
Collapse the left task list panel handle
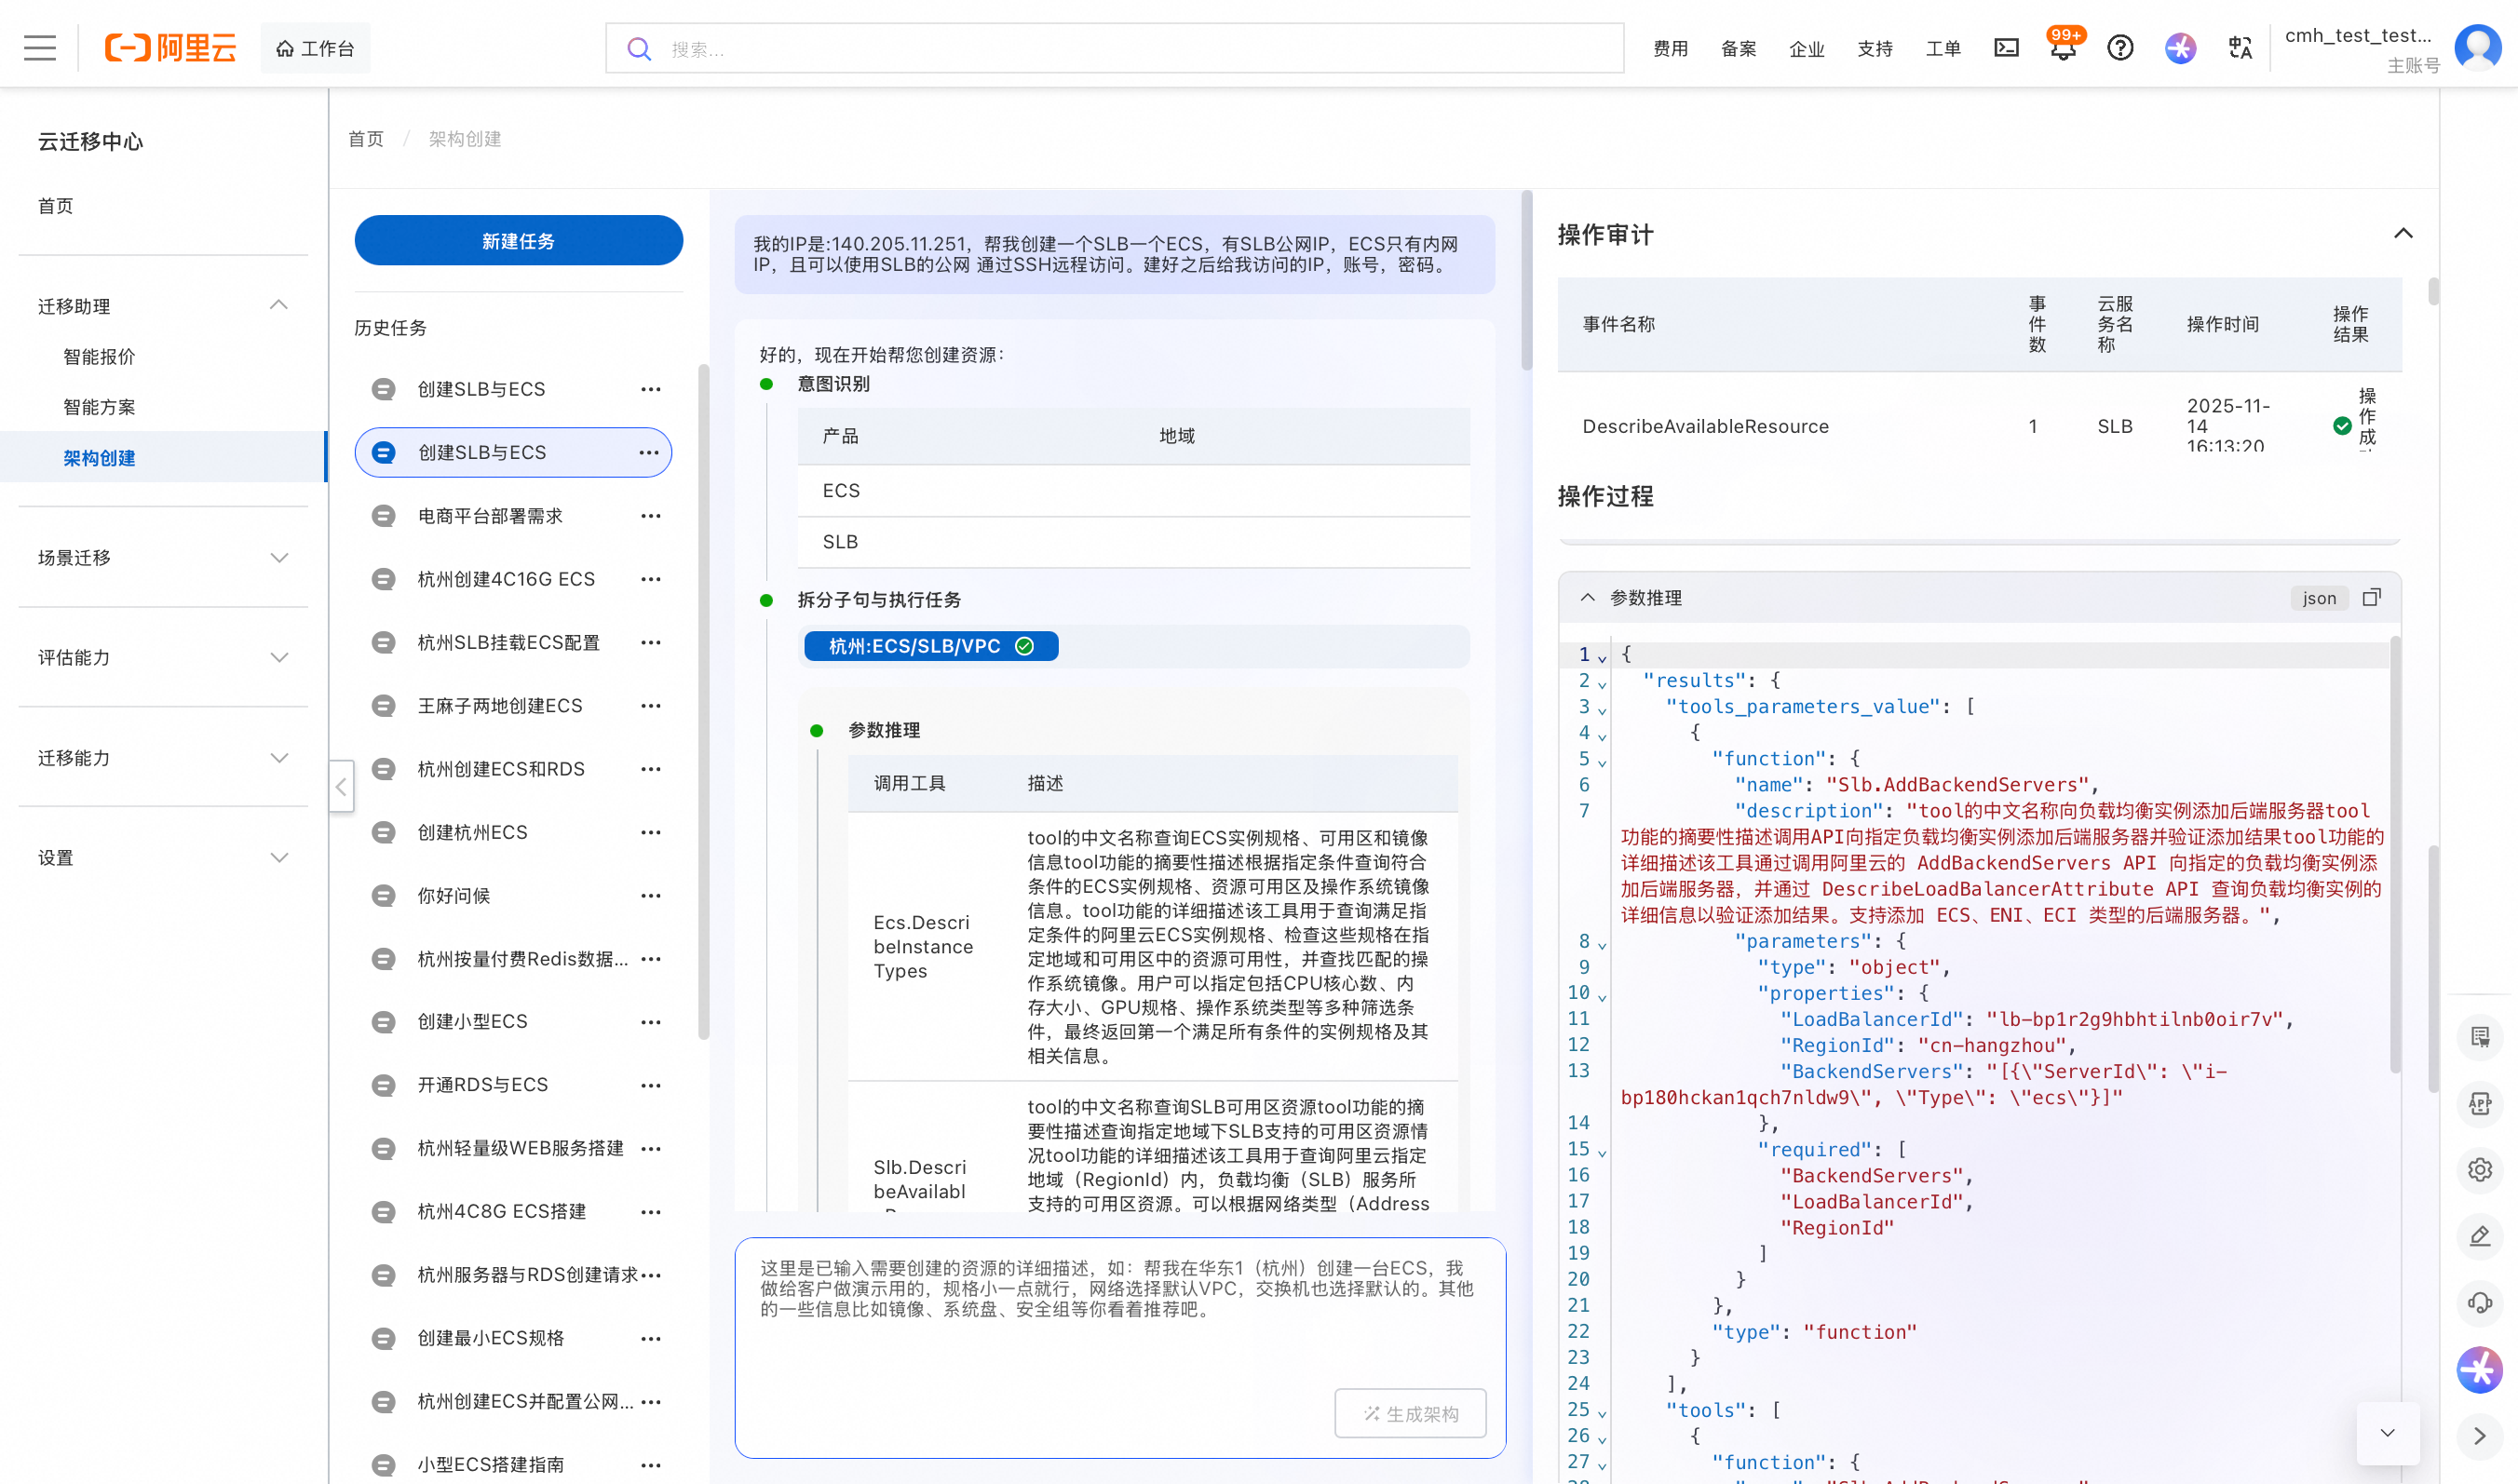tap(341, 787)
